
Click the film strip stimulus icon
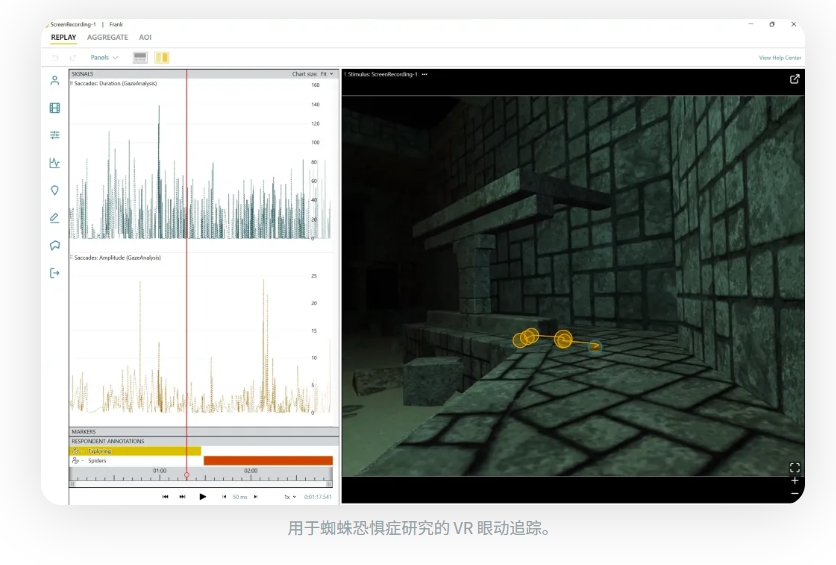click(x=55, y=108)
